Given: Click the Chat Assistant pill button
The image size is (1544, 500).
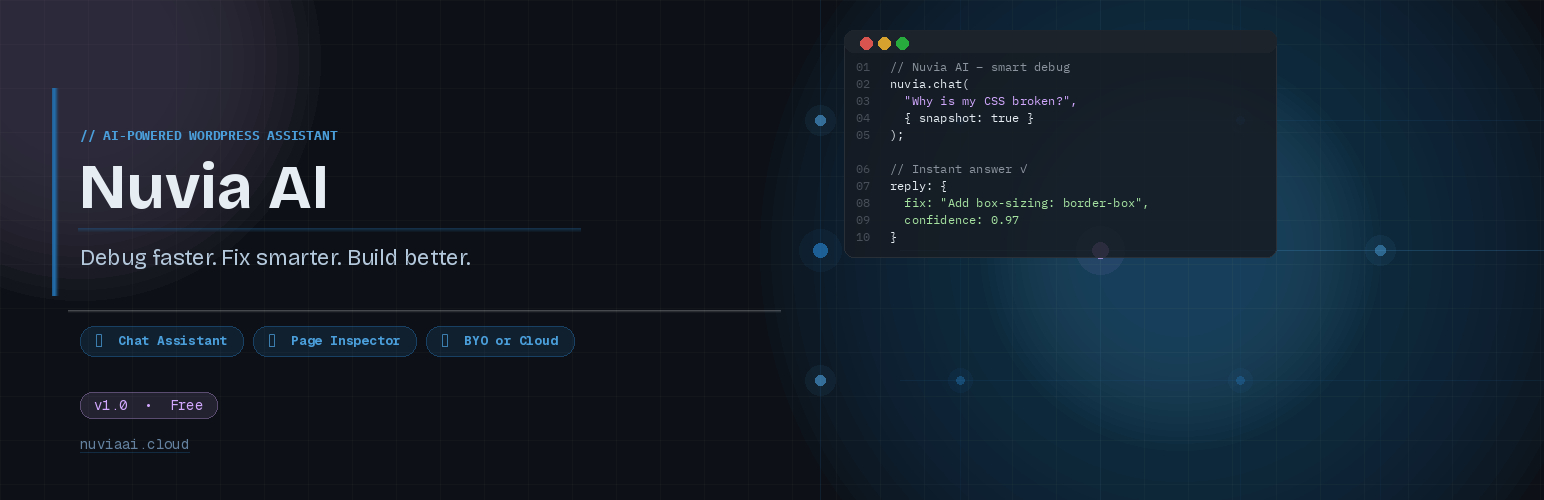Looking at the screenshot, I should tap(162, 341).
